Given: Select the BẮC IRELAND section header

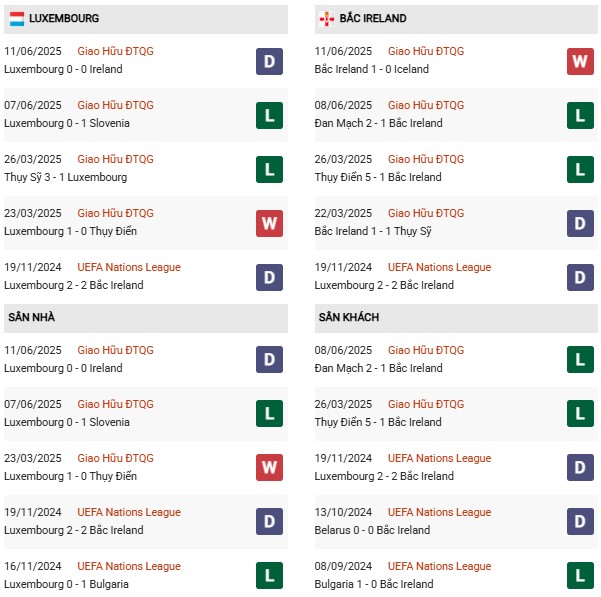Looking at the screenshot, I should pos(373,19).
